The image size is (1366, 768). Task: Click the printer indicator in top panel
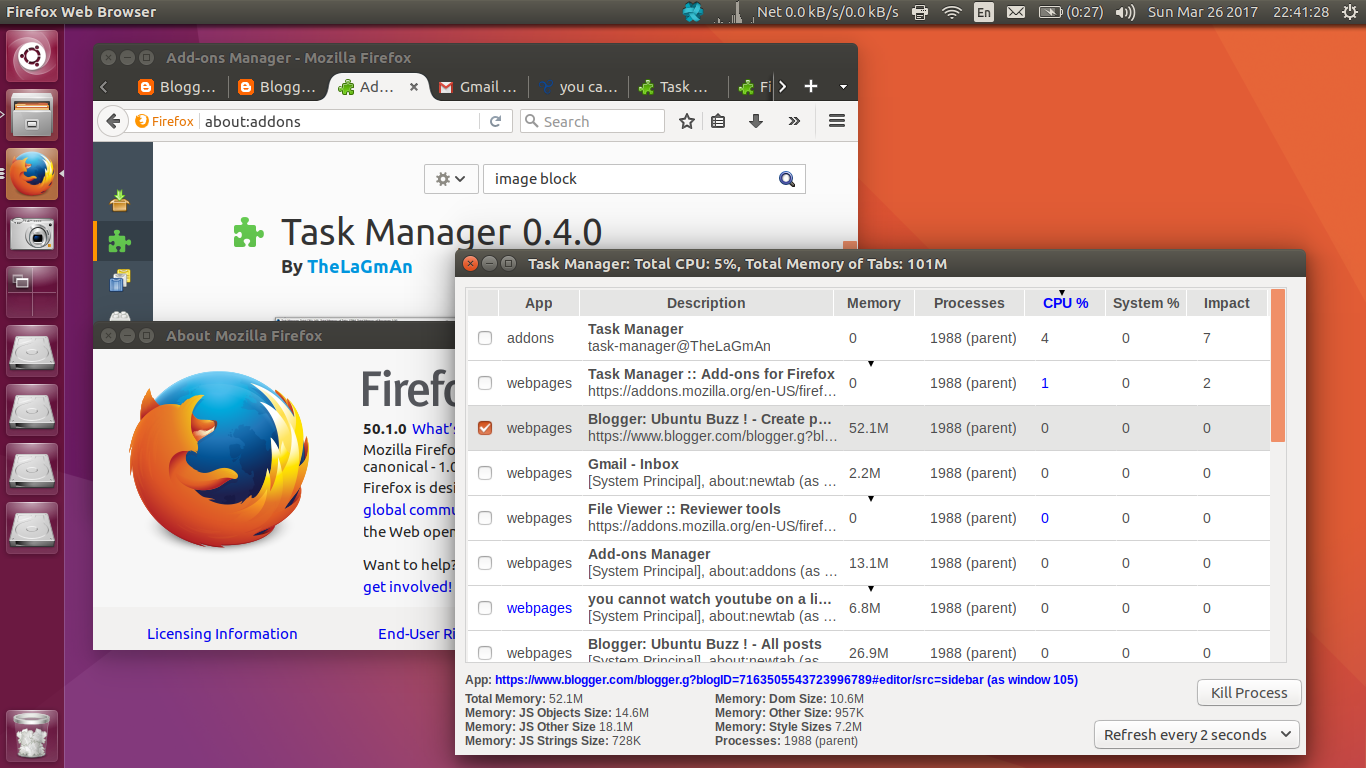click(x=920, y=12)
